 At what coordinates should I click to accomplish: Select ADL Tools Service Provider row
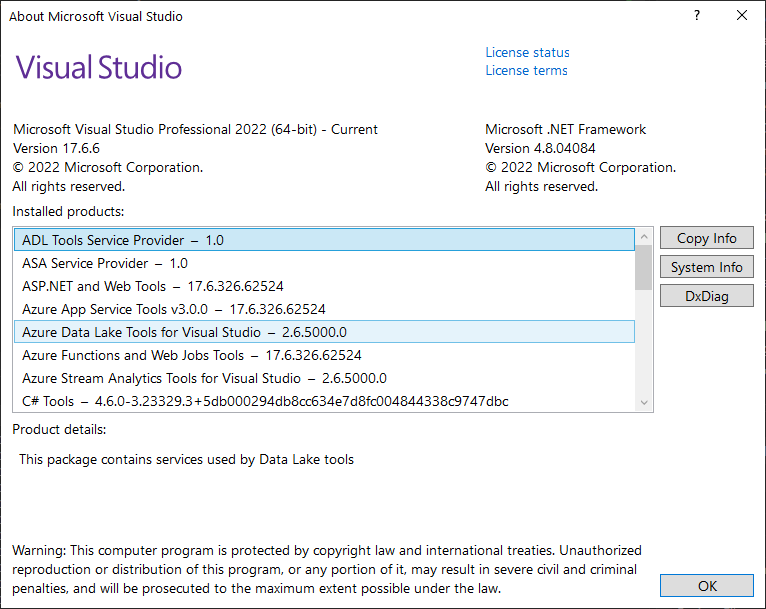[x=324, y=240]
